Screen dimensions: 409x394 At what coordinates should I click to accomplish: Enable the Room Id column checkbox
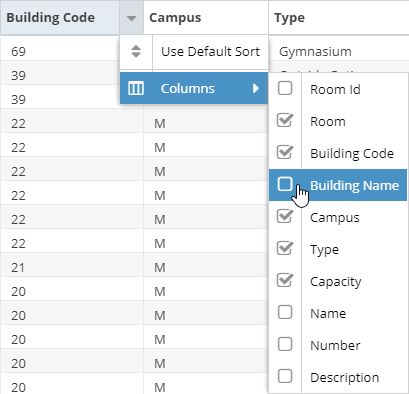pyautogui.click(x=285, y=88)
